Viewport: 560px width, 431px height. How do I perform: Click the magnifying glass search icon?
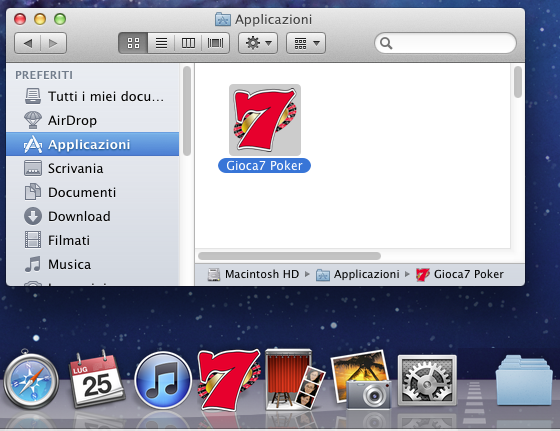[386, 43]
